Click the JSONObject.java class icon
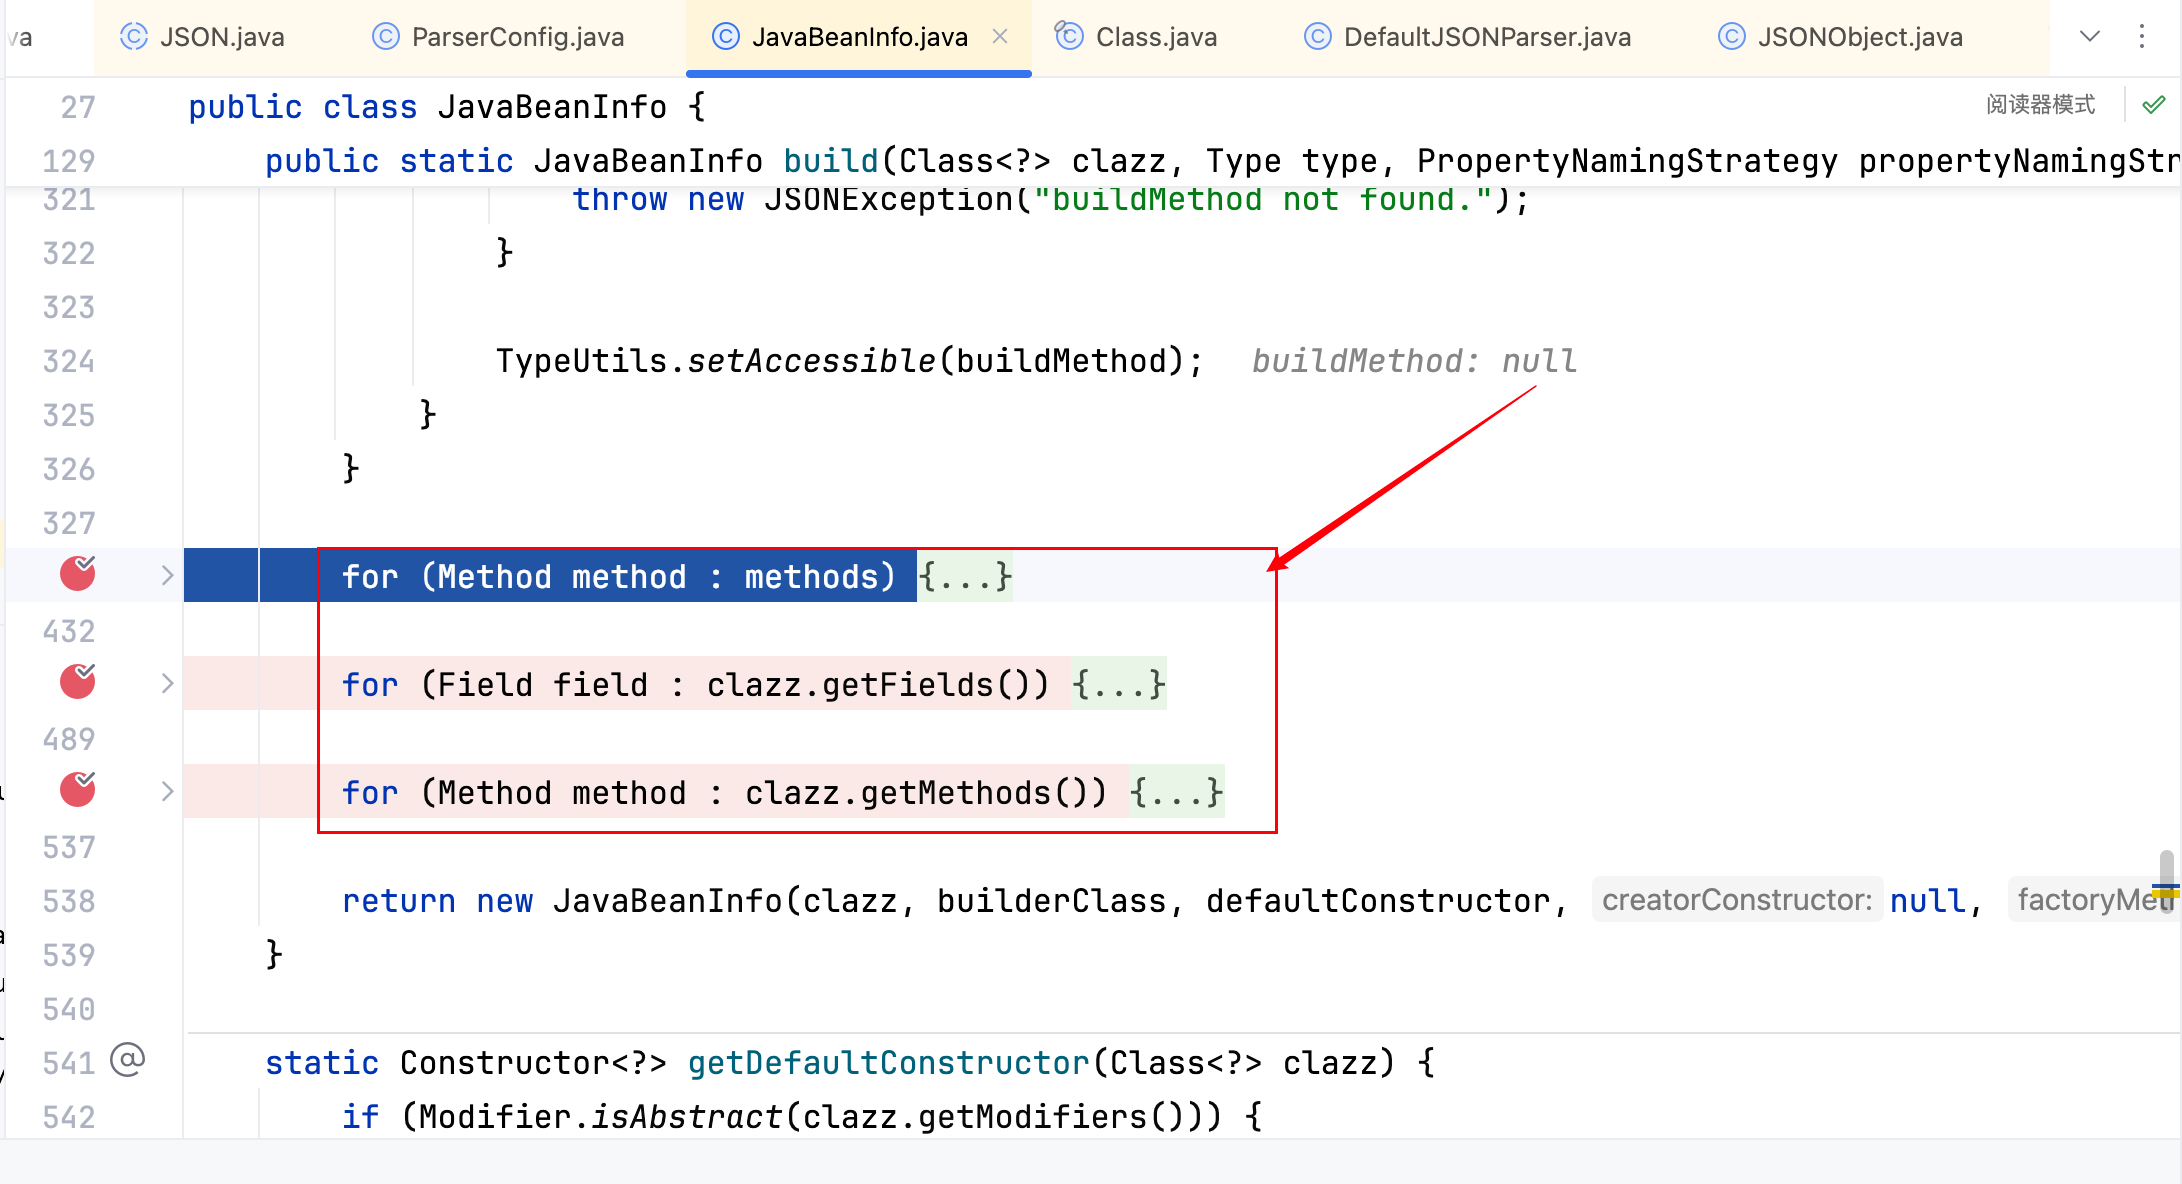 click(x=1731, y=37)
